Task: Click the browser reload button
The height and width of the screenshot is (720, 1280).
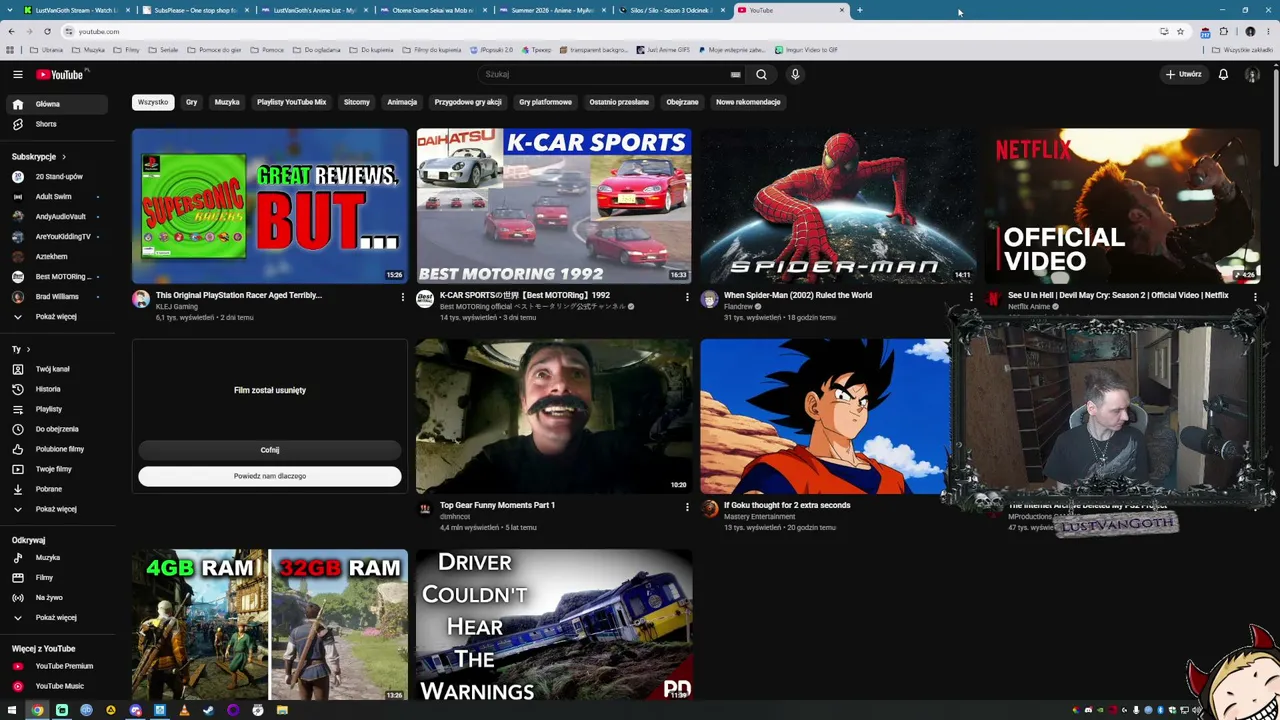Action: pos(47,31)
